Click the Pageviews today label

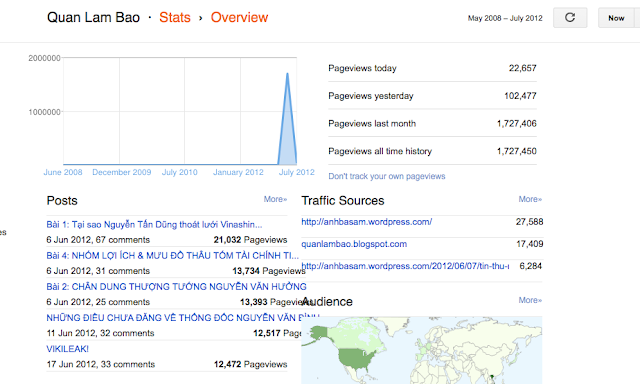tap(362, 68)
